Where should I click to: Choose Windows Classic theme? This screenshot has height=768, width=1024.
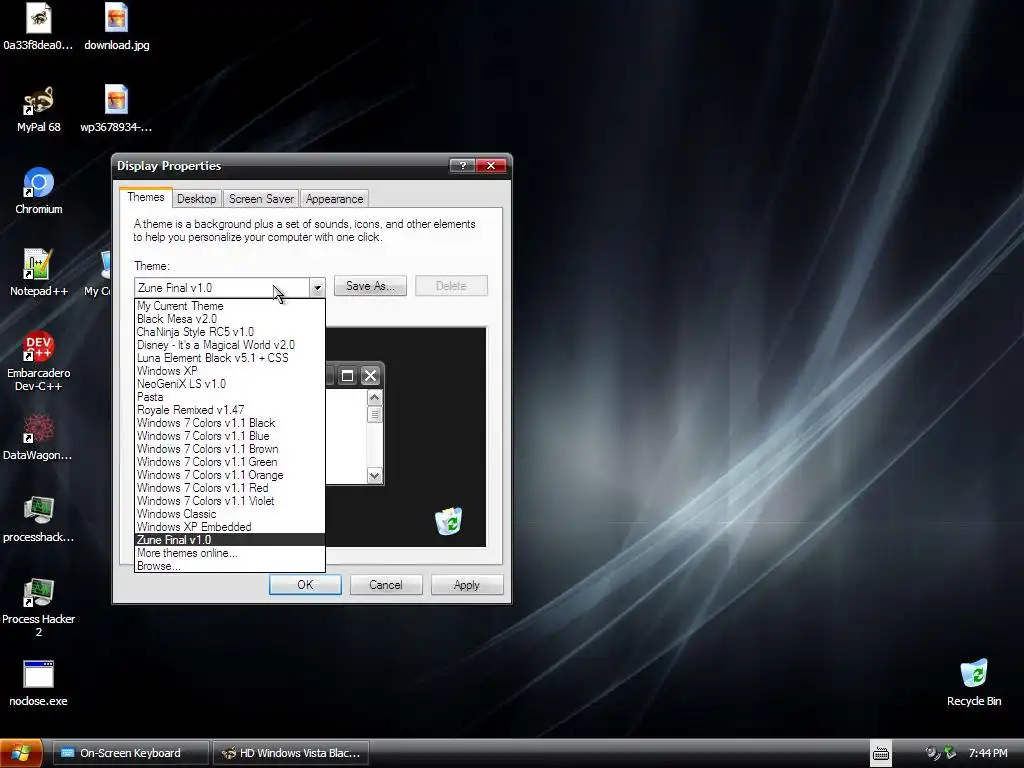(229, 514)
